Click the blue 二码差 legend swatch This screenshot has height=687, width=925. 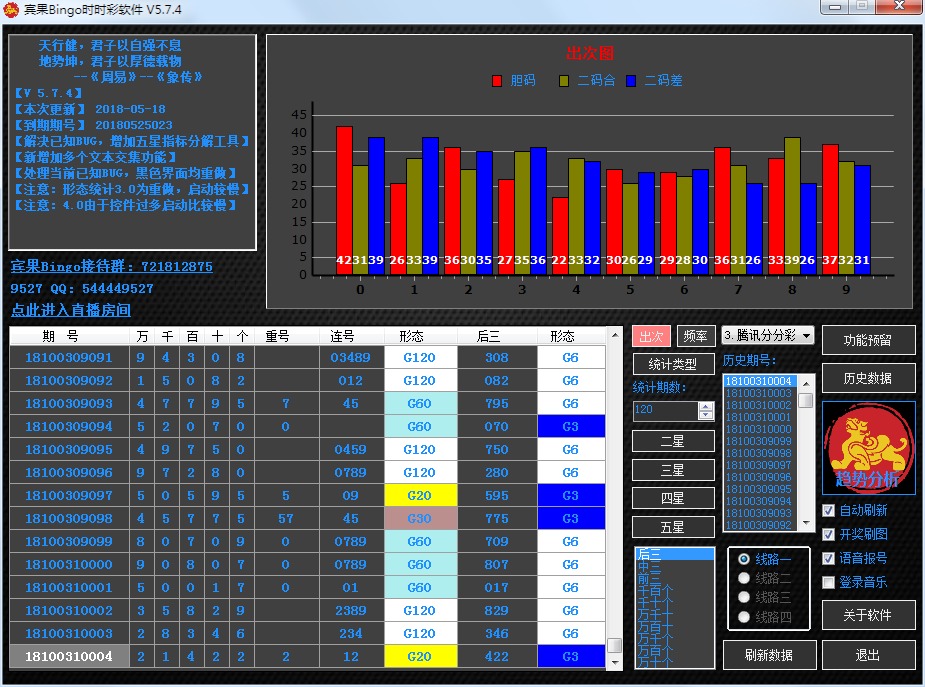coord(632,81)
